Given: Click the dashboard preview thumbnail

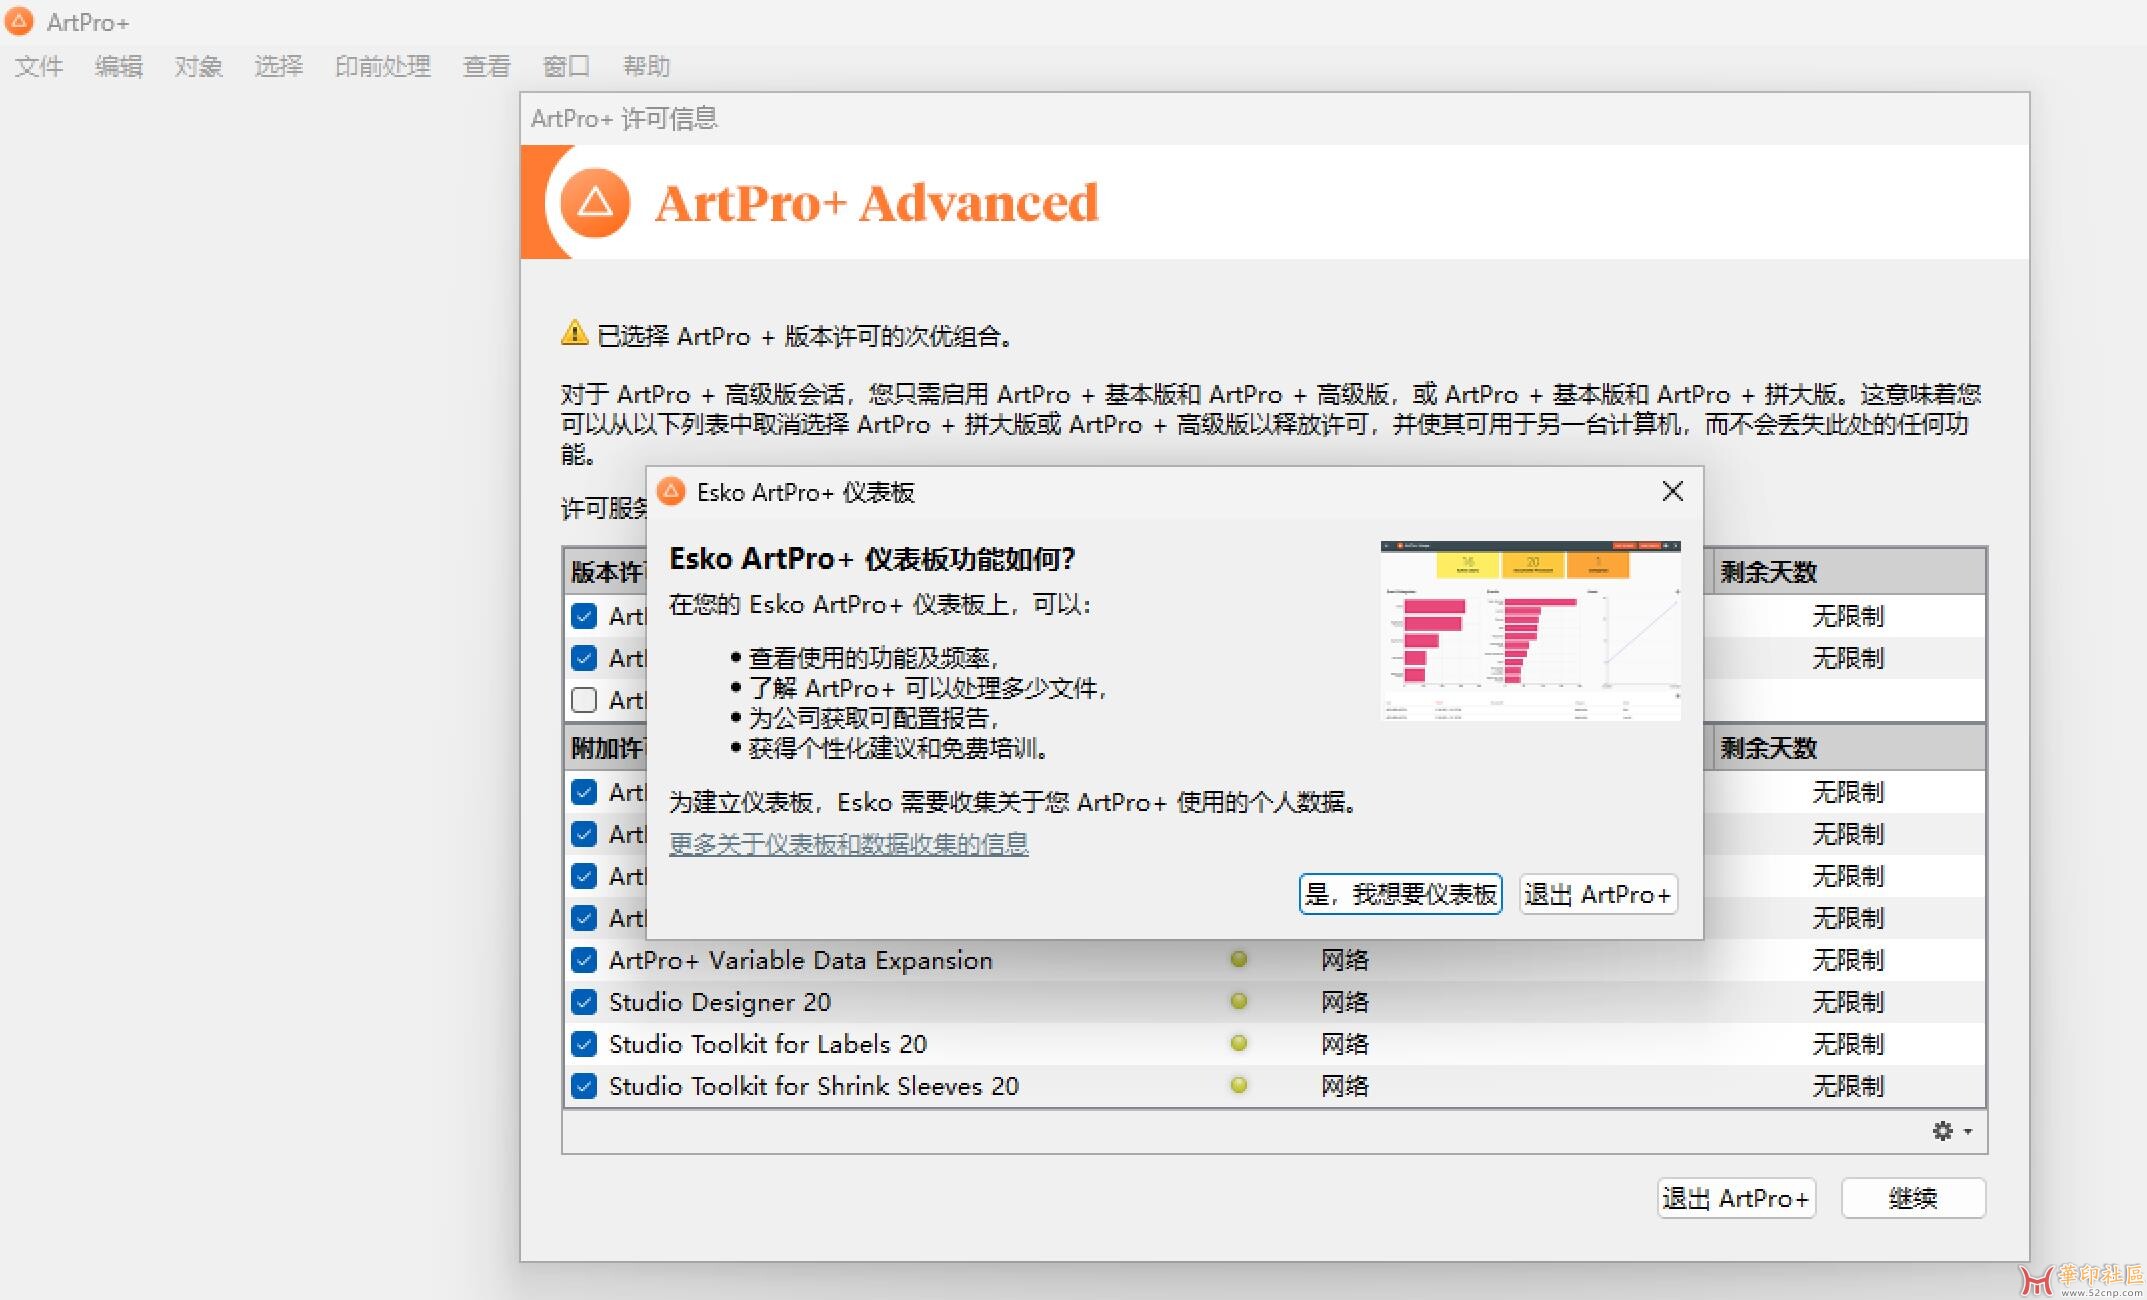Looking at the screenshot, I should coord(1530,630).
